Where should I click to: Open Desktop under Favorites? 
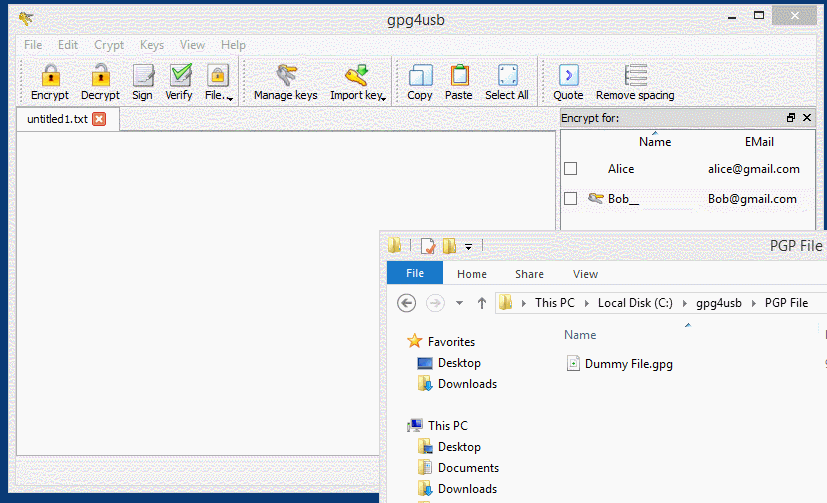[459, 363]
